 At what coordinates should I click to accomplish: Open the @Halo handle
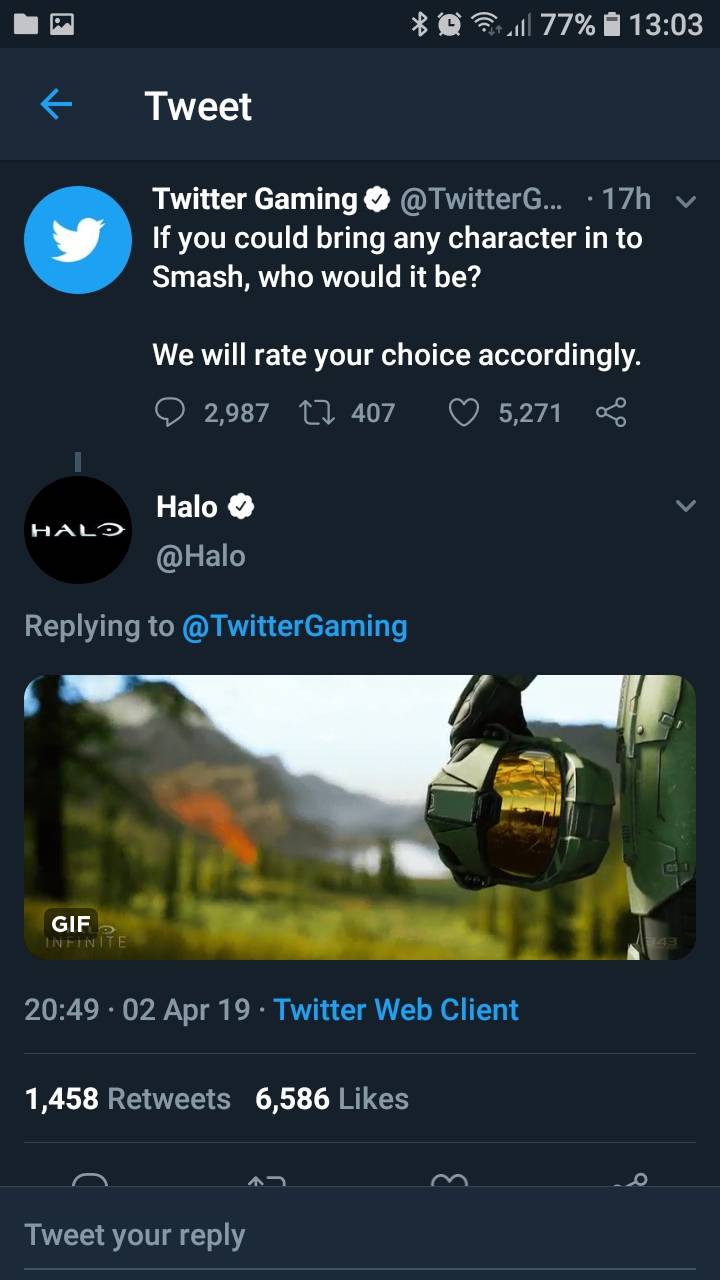click(x=201, y=556)
